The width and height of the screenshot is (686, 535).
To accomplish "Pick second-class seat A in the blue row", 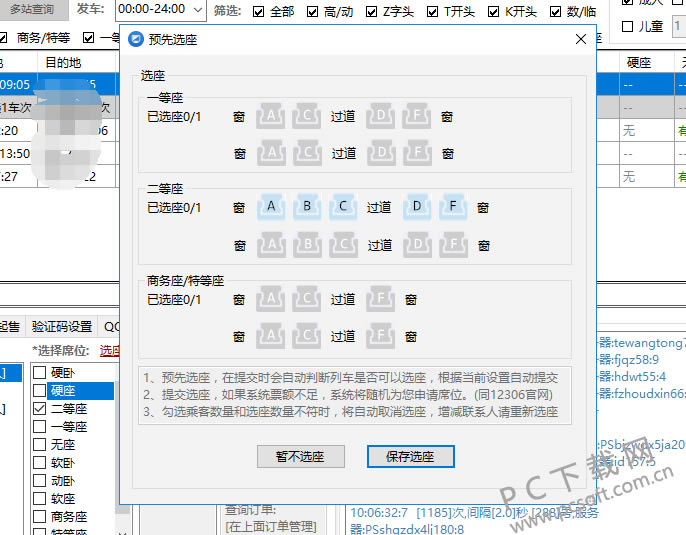I will click(271, 207).
